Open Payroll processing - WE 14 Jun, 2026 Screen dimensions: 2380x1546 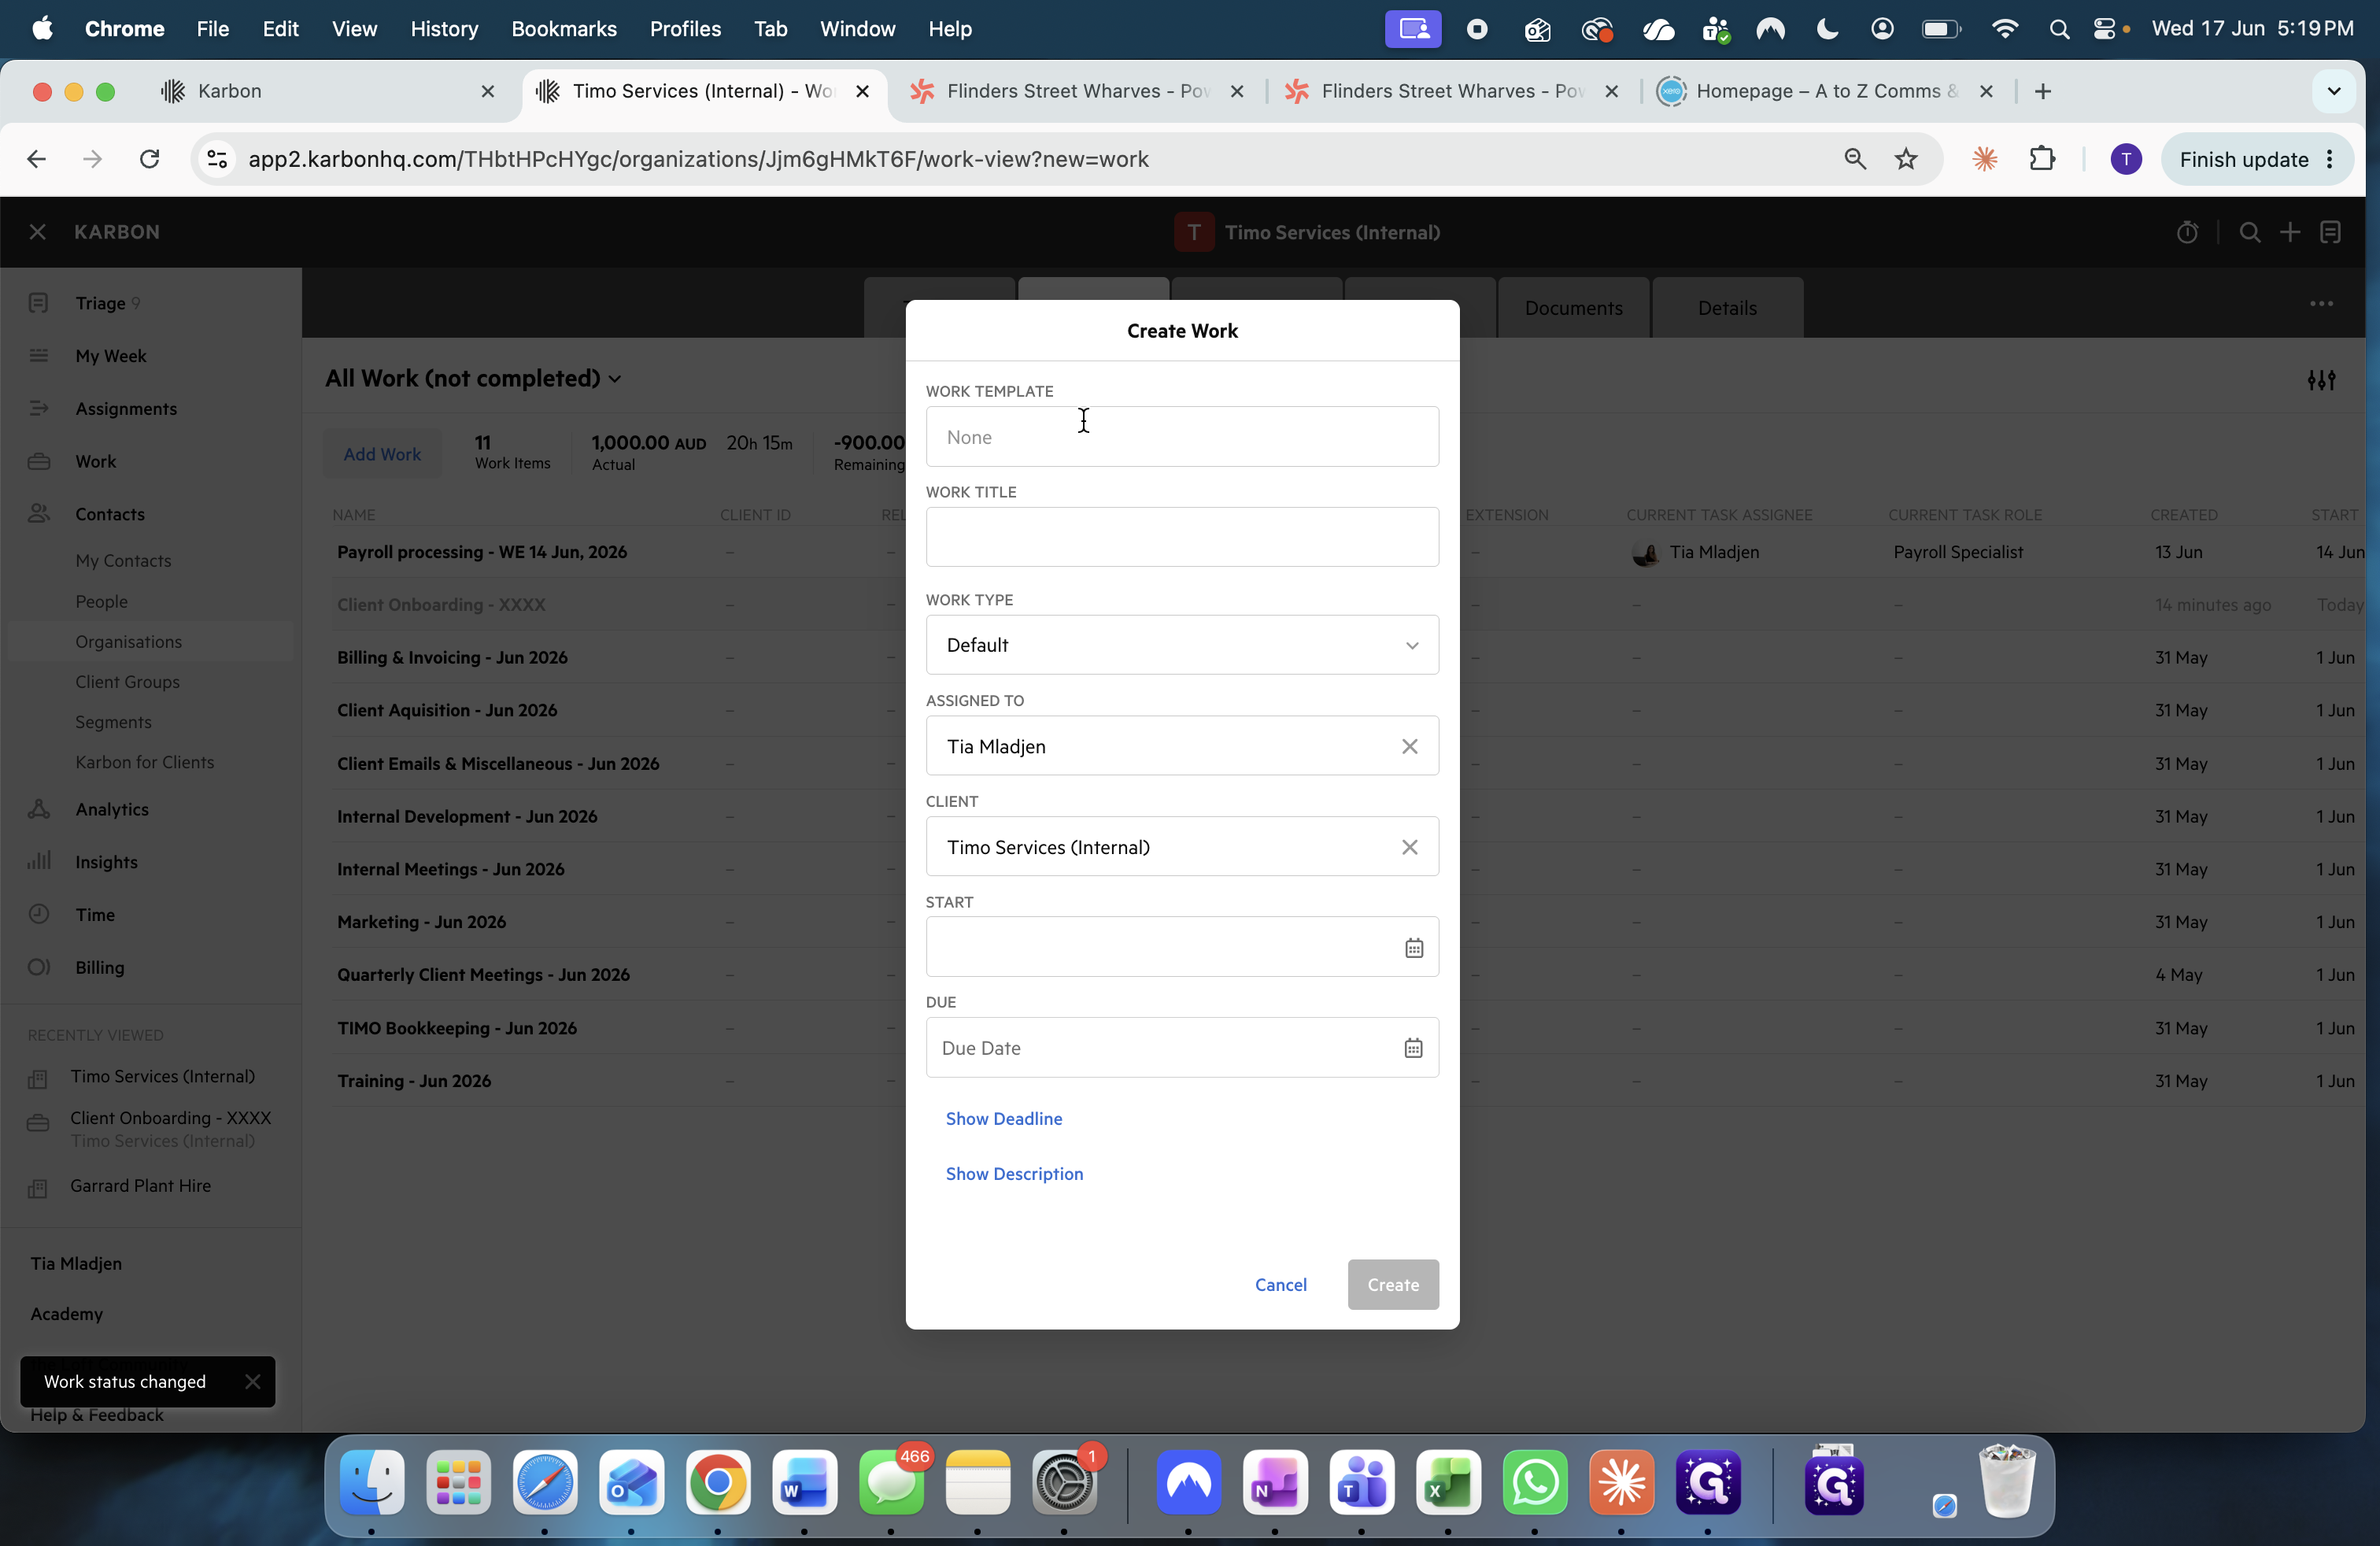(482, 552)
